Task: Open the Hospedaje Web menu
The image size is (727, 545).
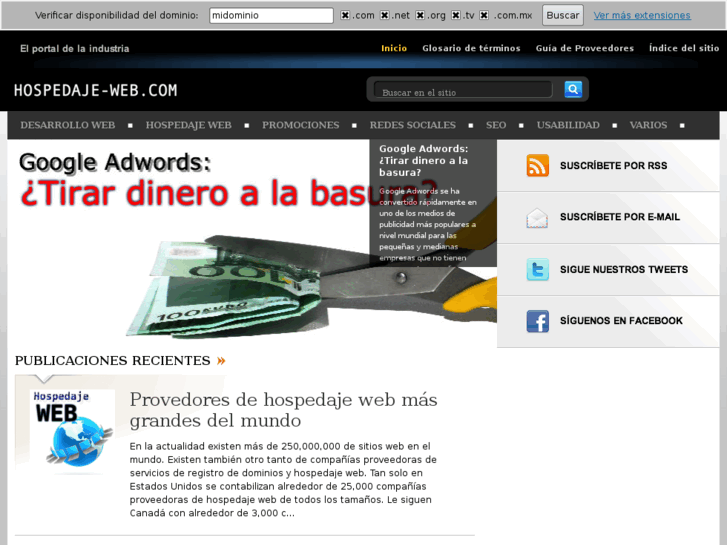Action: click(x=188, y=125)
